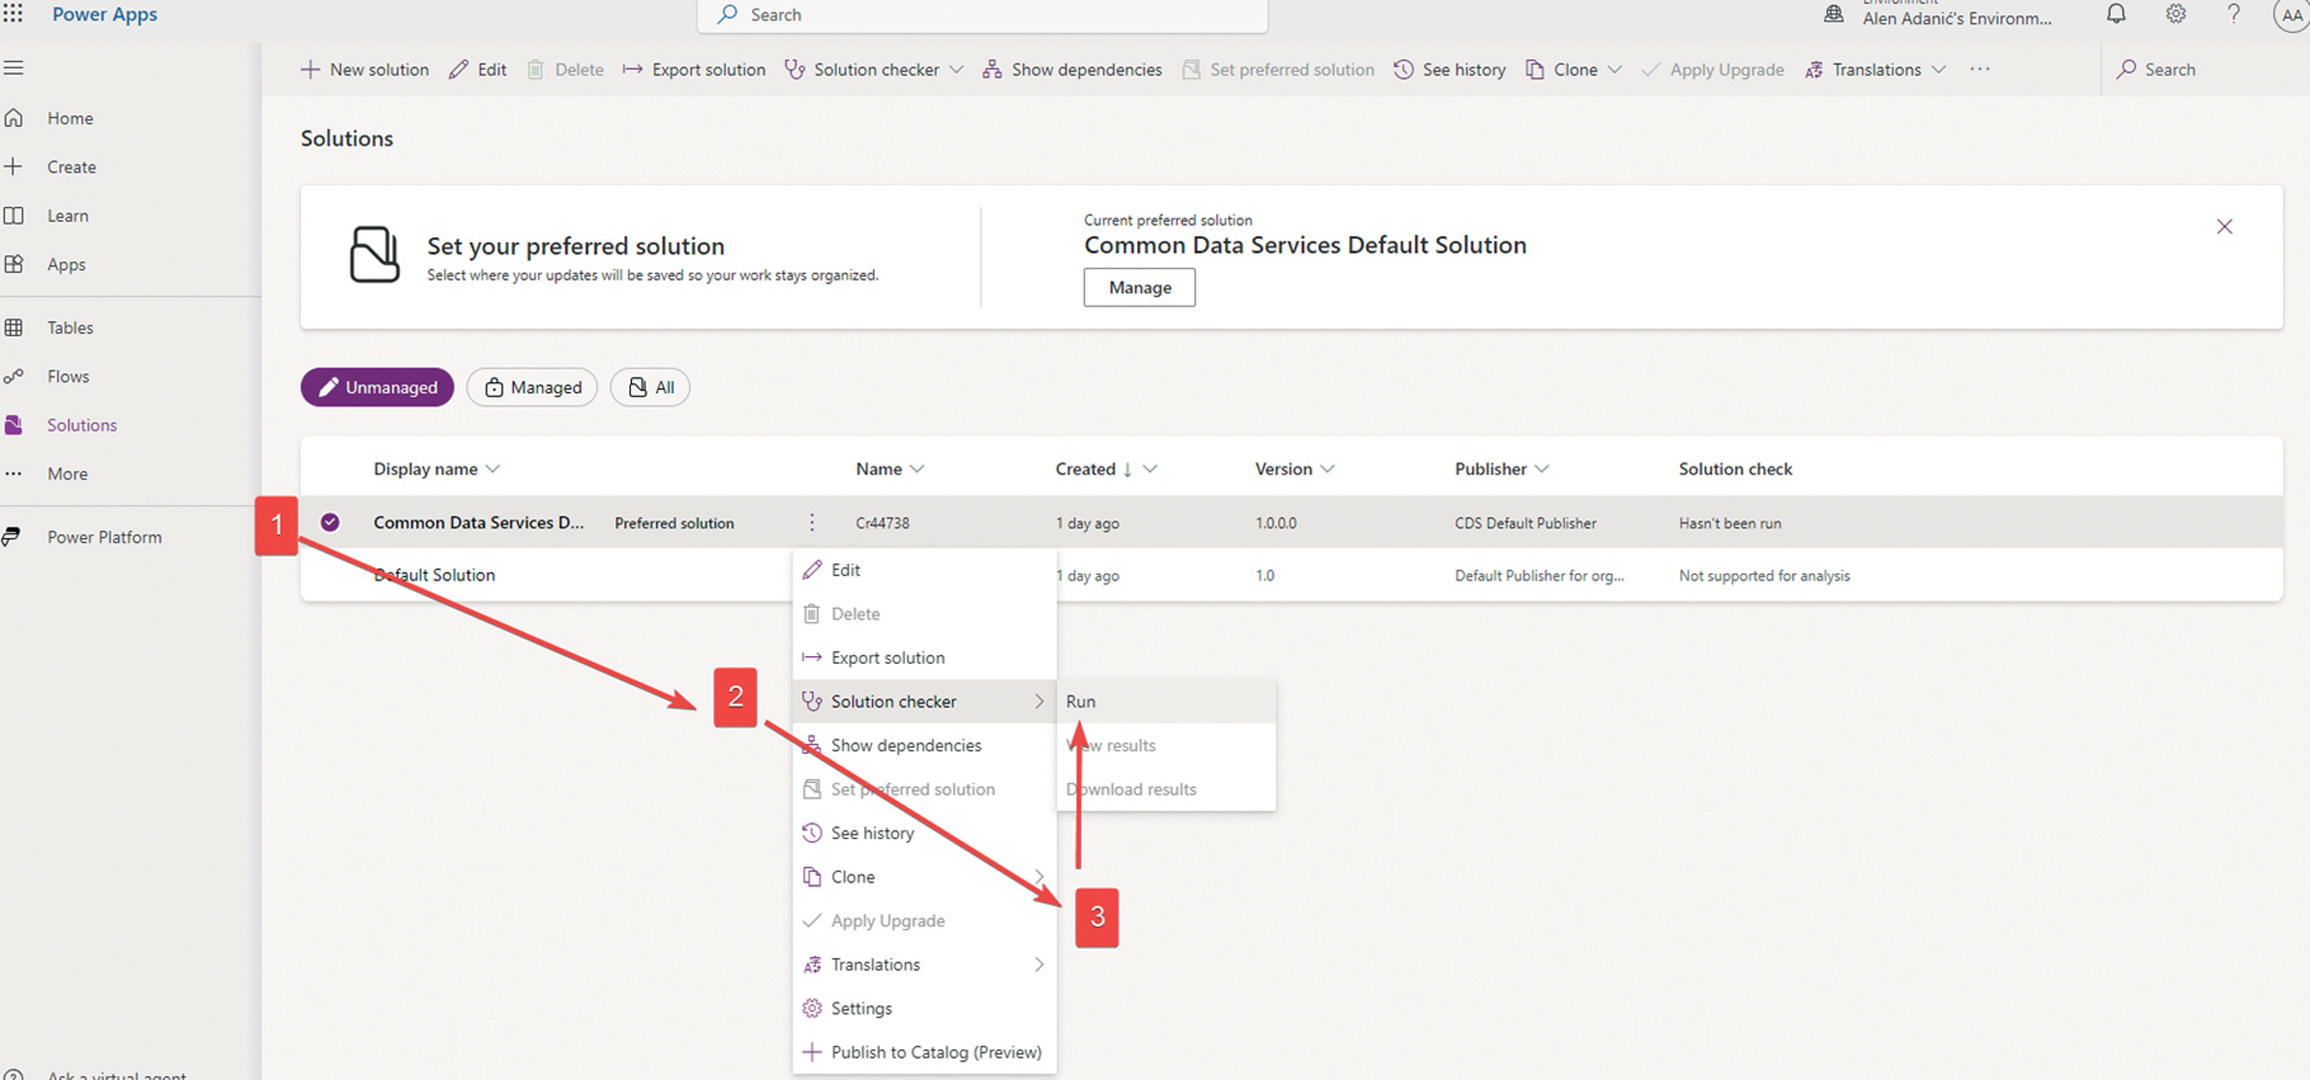Filter list to Managed solutions
Image resolution: width=2310 pixels, height=1080 pixels.
click(532, 388)
